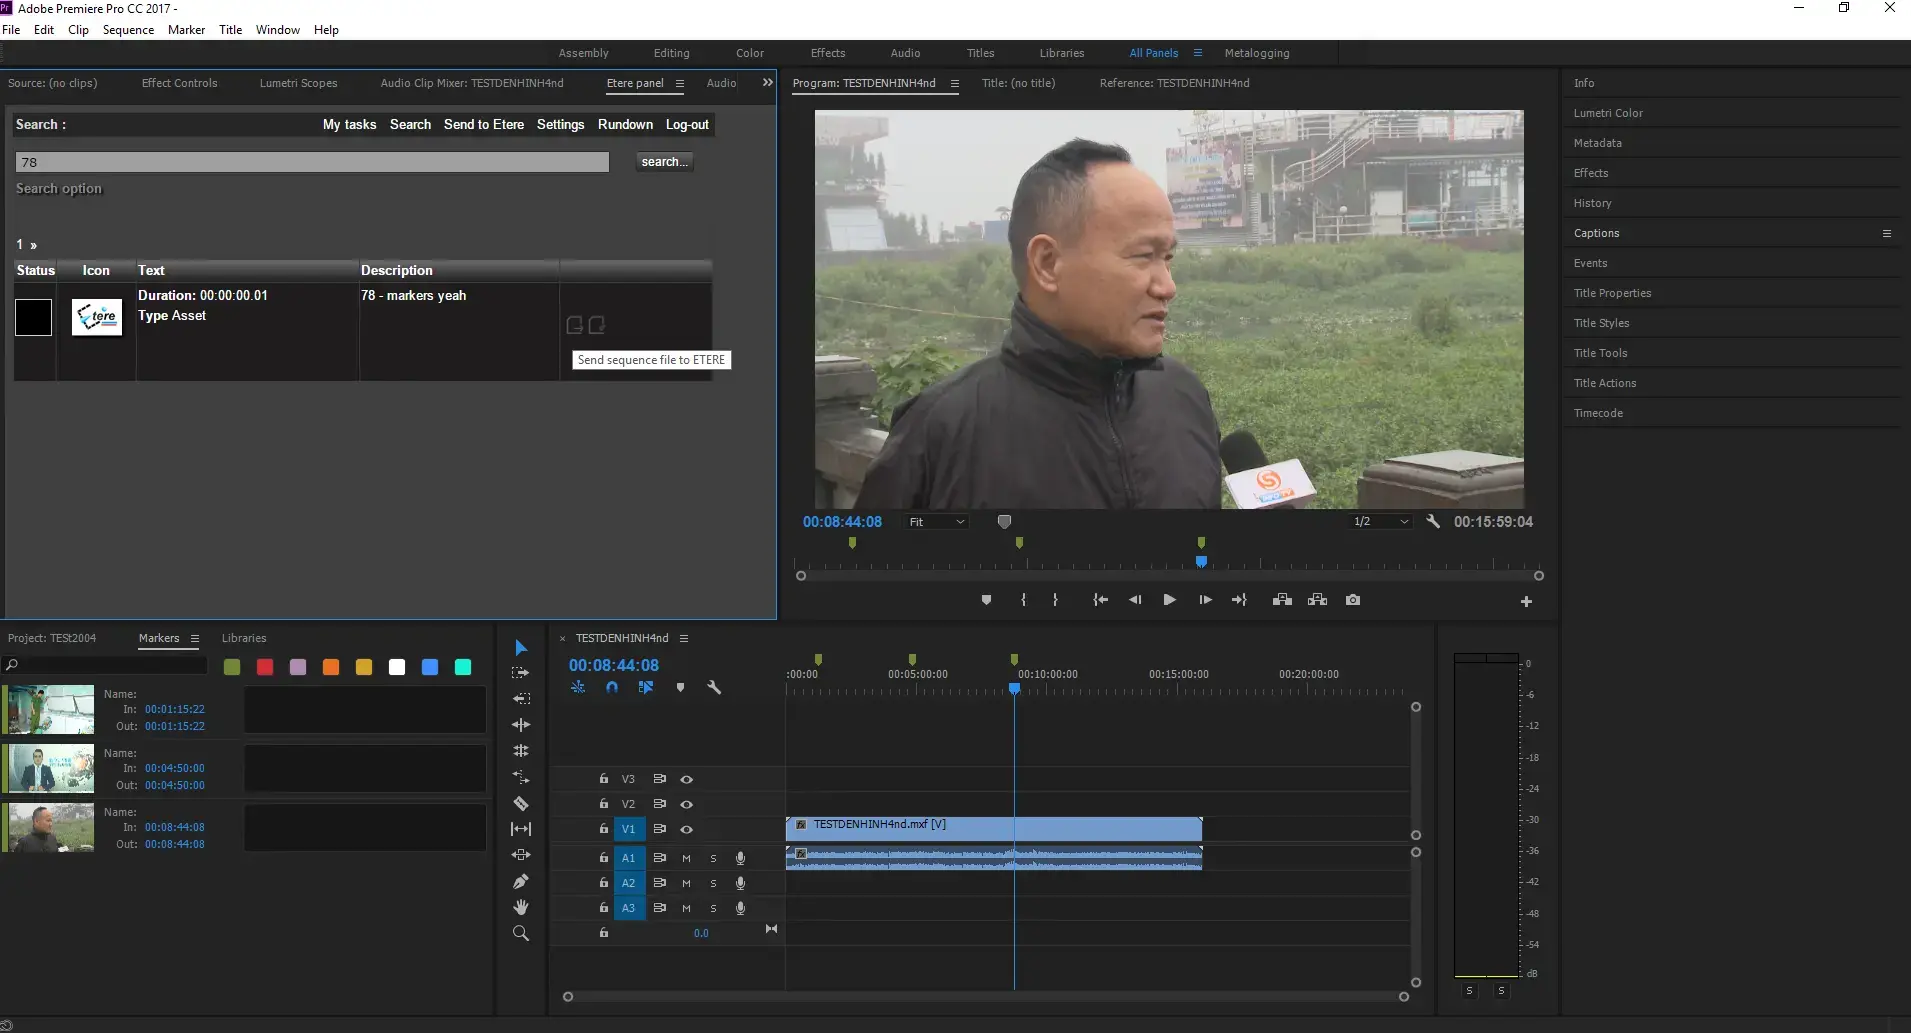Click the search... button in Etere panel
The image size is (1911, 1033).
point(664,162)
